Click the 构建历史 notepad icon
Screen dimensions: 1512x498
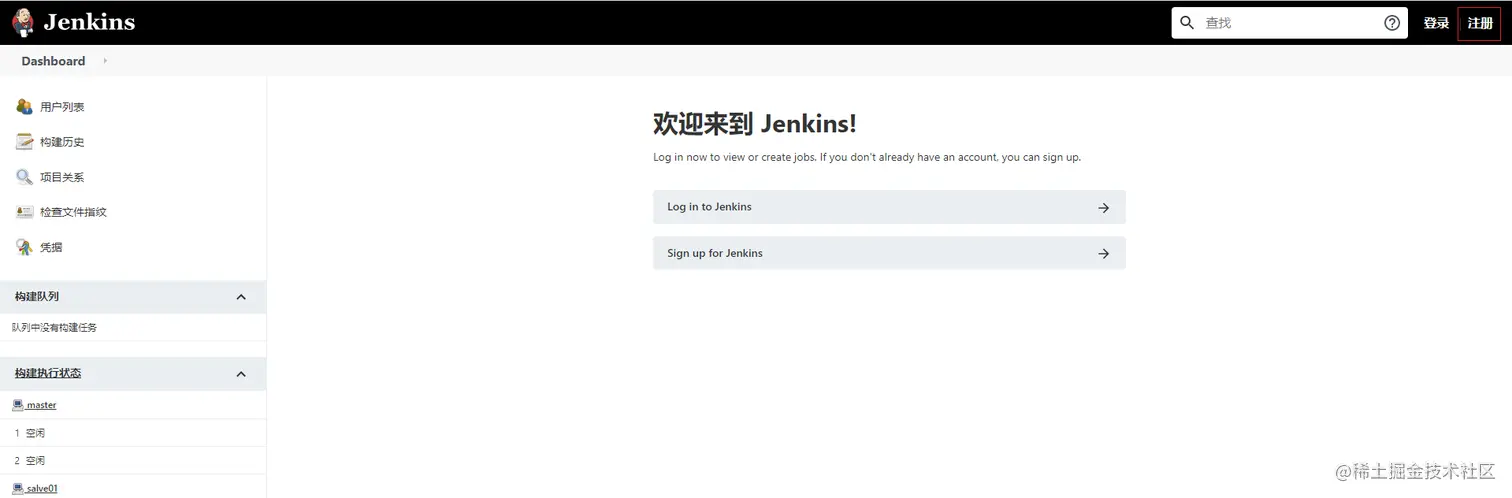pyautogui.click(x=24, y=141)
